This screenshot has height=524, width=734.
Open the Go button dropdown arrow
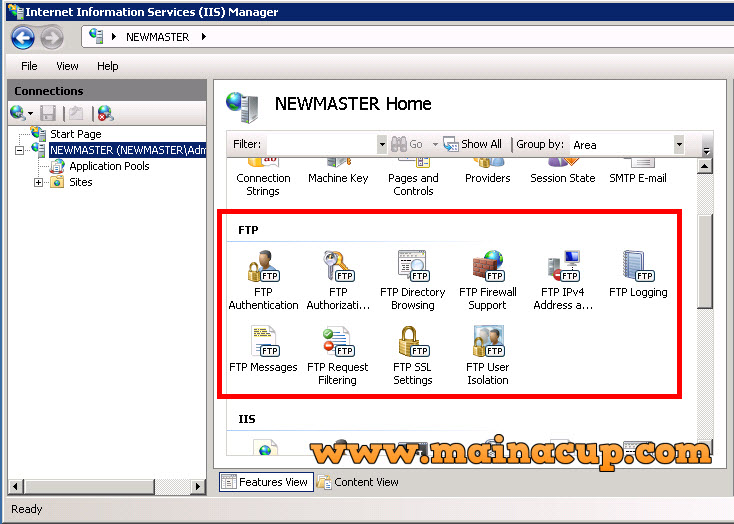tap(435, 144)
